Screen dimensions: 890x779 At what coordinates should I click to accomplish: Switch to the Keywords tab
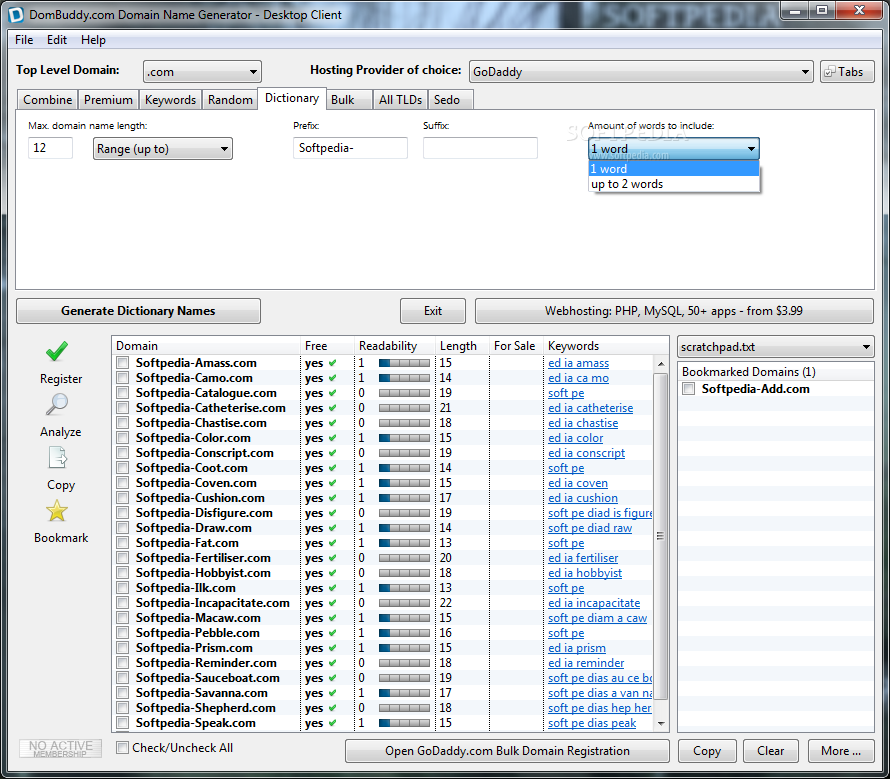click(170, 99)
